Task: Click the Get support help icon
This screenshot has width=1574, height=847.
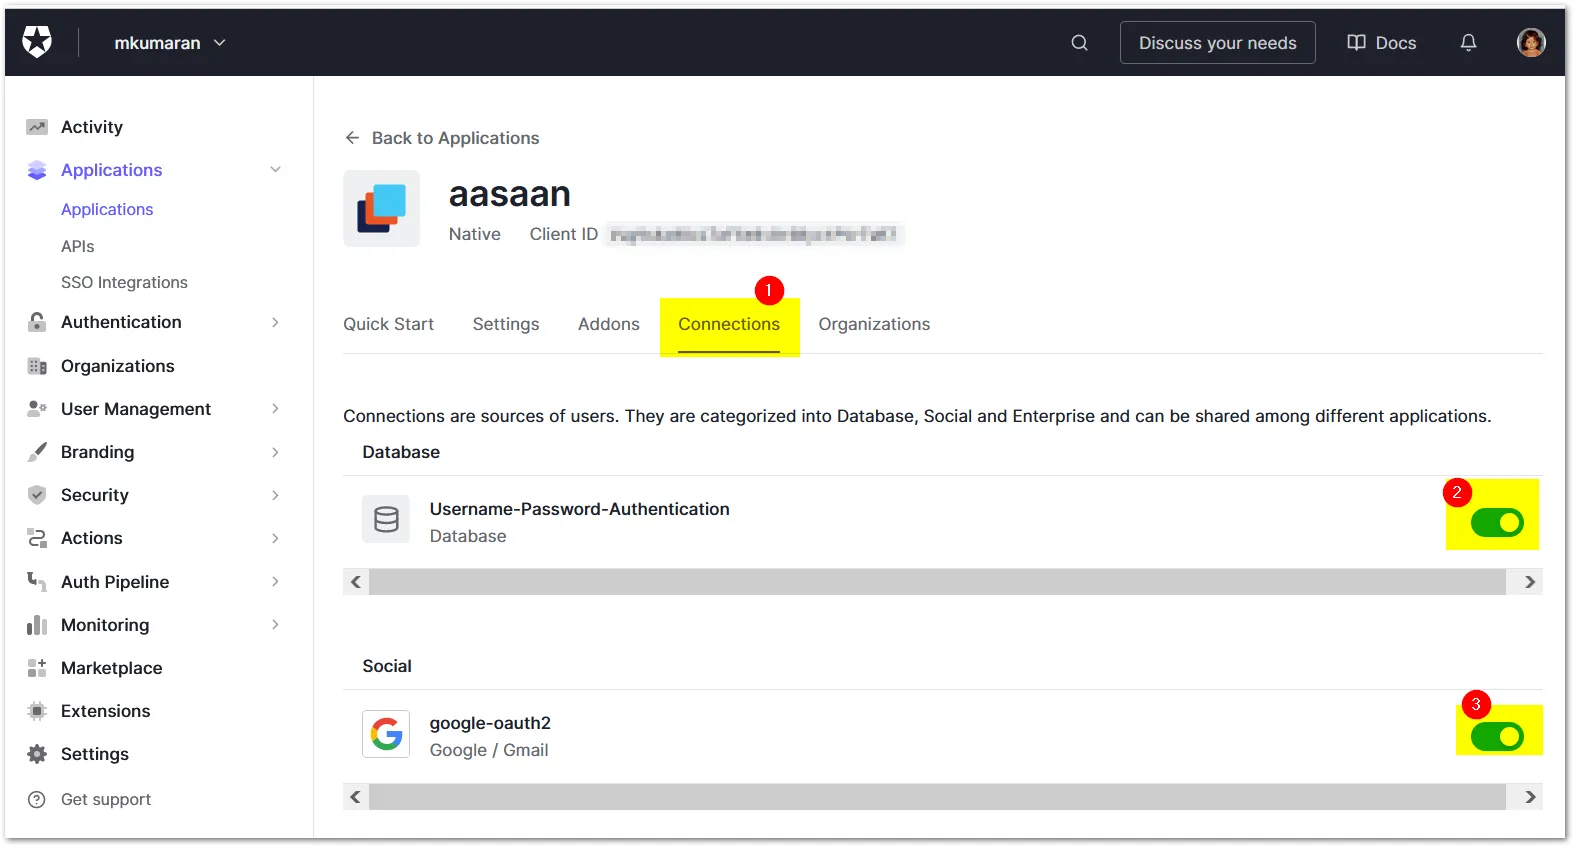Action: [37, 799]
